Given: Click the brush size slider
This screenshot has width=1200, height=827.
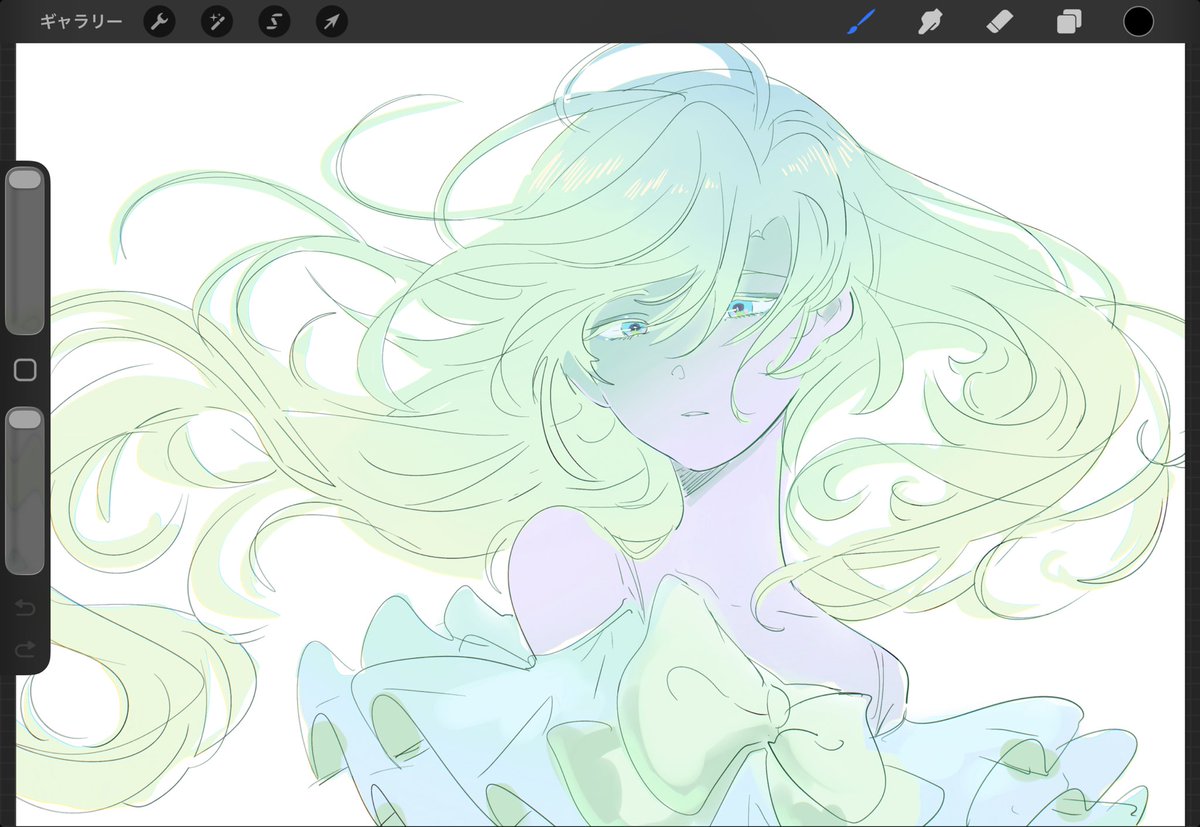Looking at the screenshot, I should (25, 251).
